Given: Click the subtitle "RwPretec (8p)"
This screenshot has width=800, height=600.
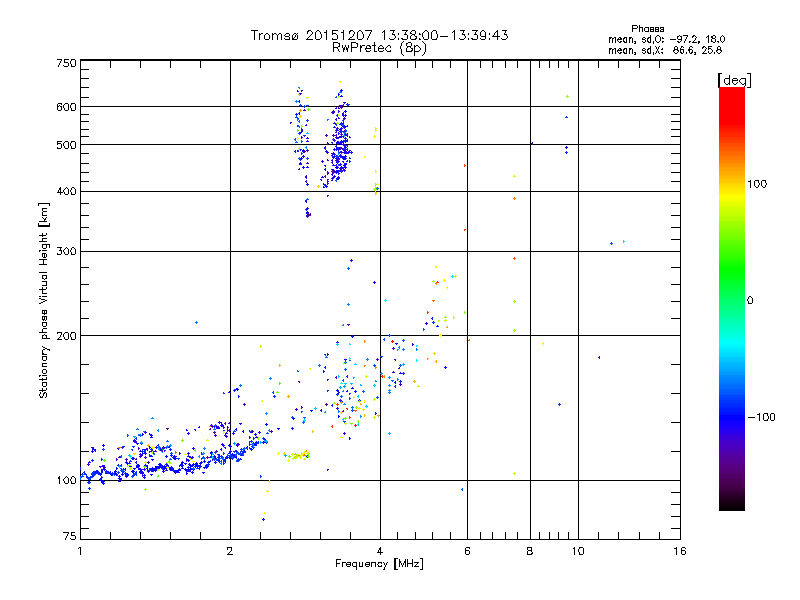Looking at the screenshot, I should [379, 48].
